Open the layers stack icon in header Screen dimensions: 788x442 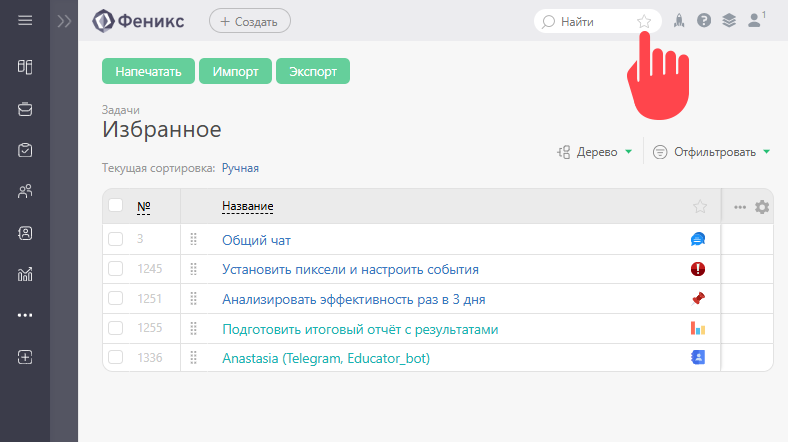point(729,21)
